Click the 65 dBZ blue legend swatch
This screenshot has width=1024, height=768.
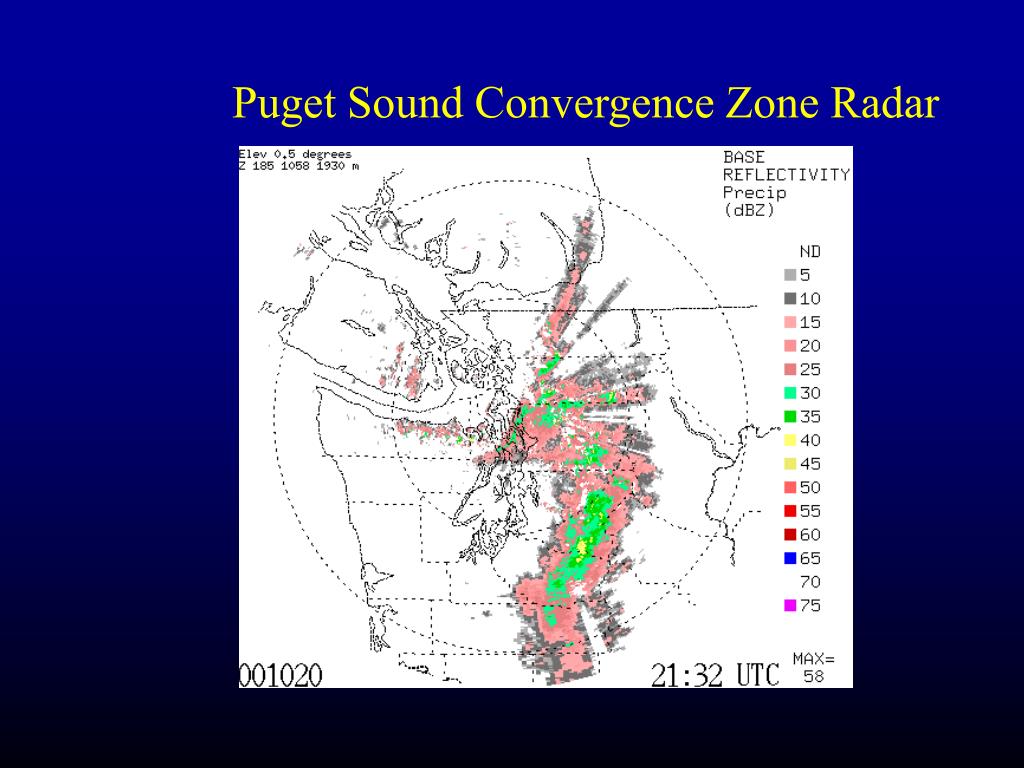pyautogui.click(x=790, y=558)
